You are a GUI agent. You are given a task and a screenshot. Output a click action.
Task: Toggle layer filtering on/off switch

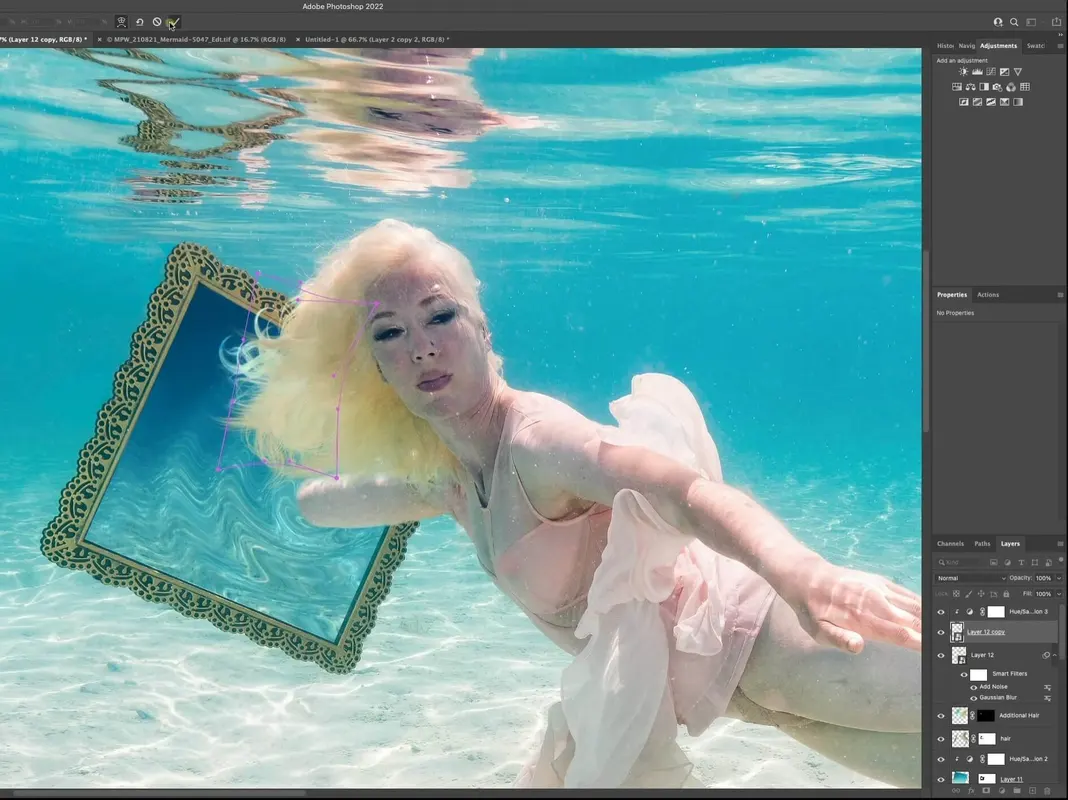pyautogui.click(x=1061, y=560)
